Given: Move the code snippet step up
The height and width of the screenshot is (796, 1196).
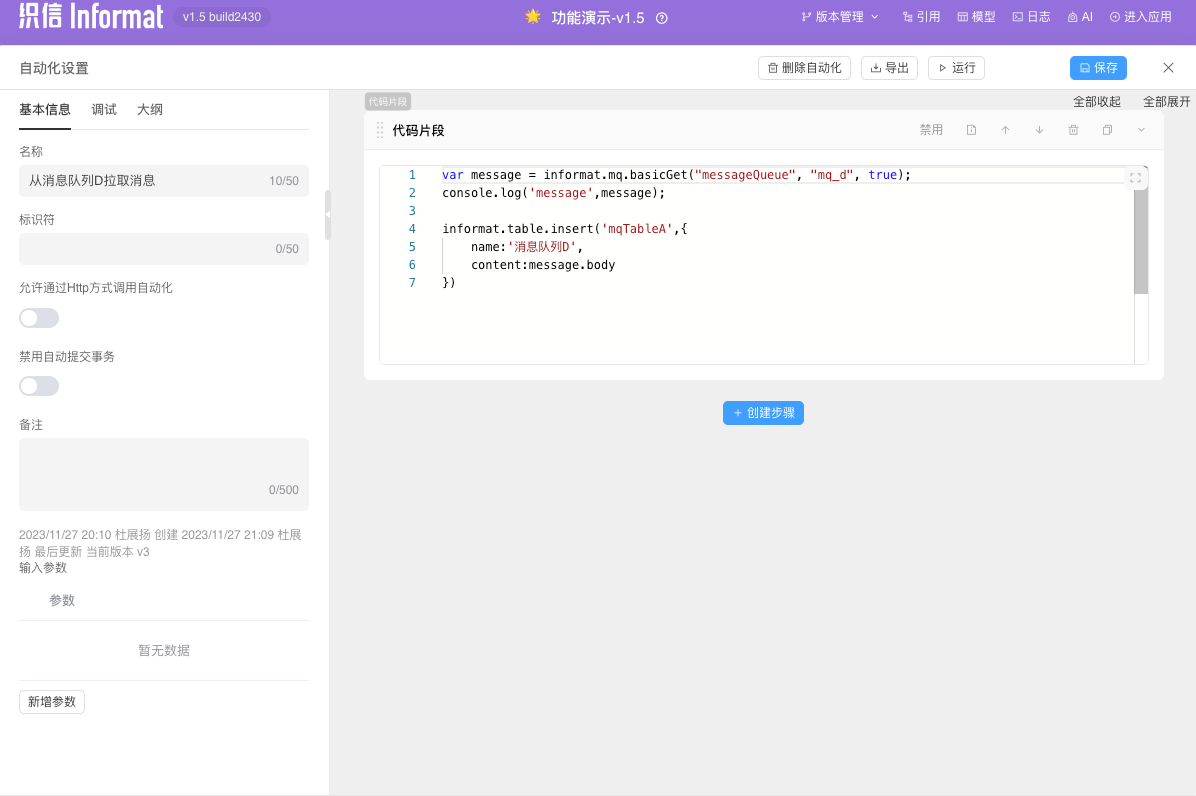Looking at the screenshot, I should (1005, 129).
